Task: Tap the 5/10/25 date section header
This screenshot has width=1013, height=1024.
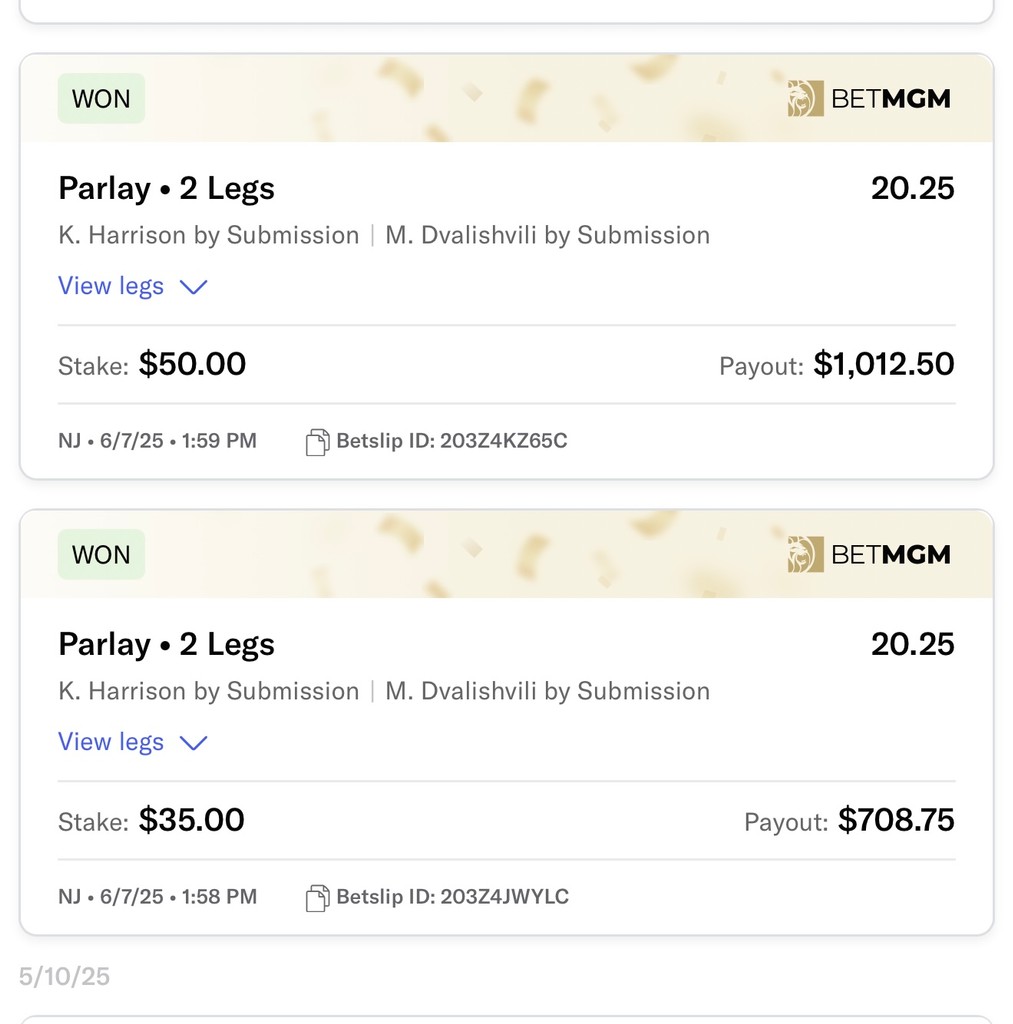Action: (x=64, y=976)
